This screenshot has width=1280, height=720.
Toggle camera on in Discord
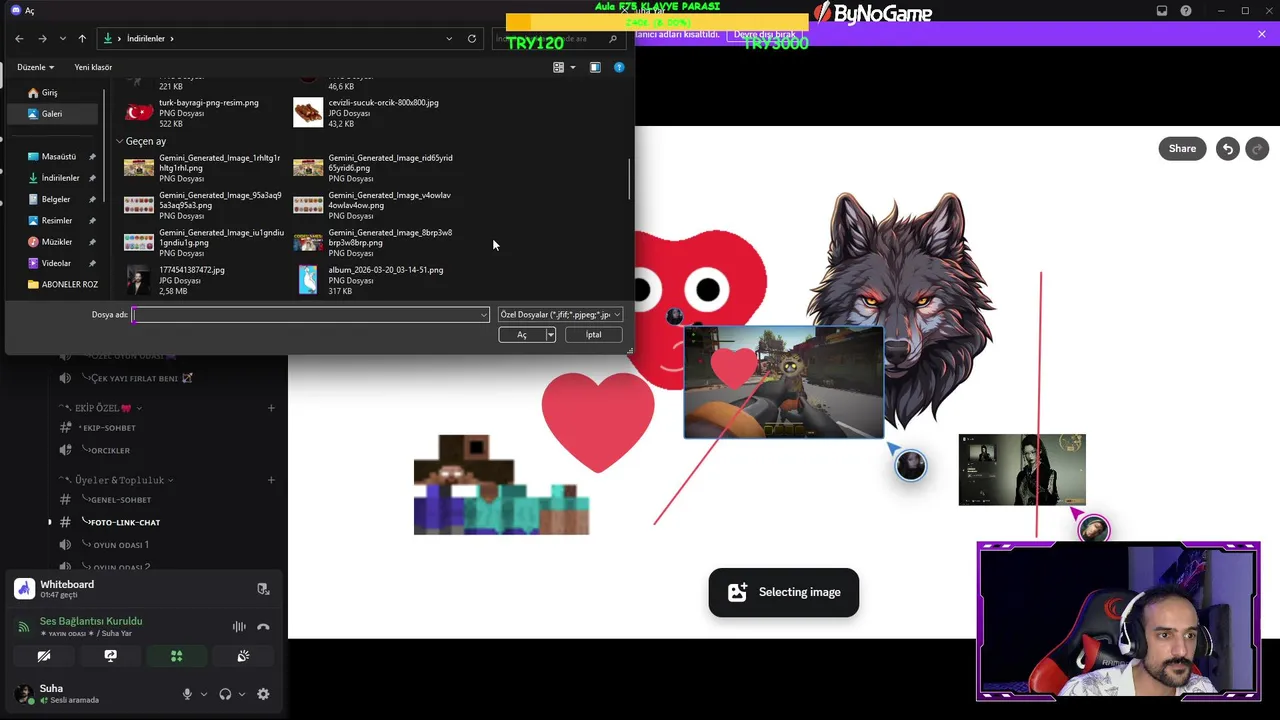coord(44,656)
